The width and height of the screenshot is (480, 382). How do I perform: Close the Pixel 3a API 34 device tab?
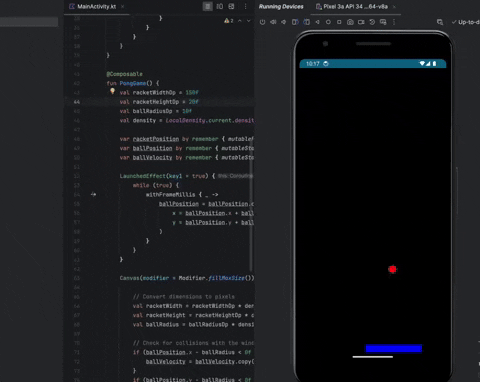pos(394,6)
